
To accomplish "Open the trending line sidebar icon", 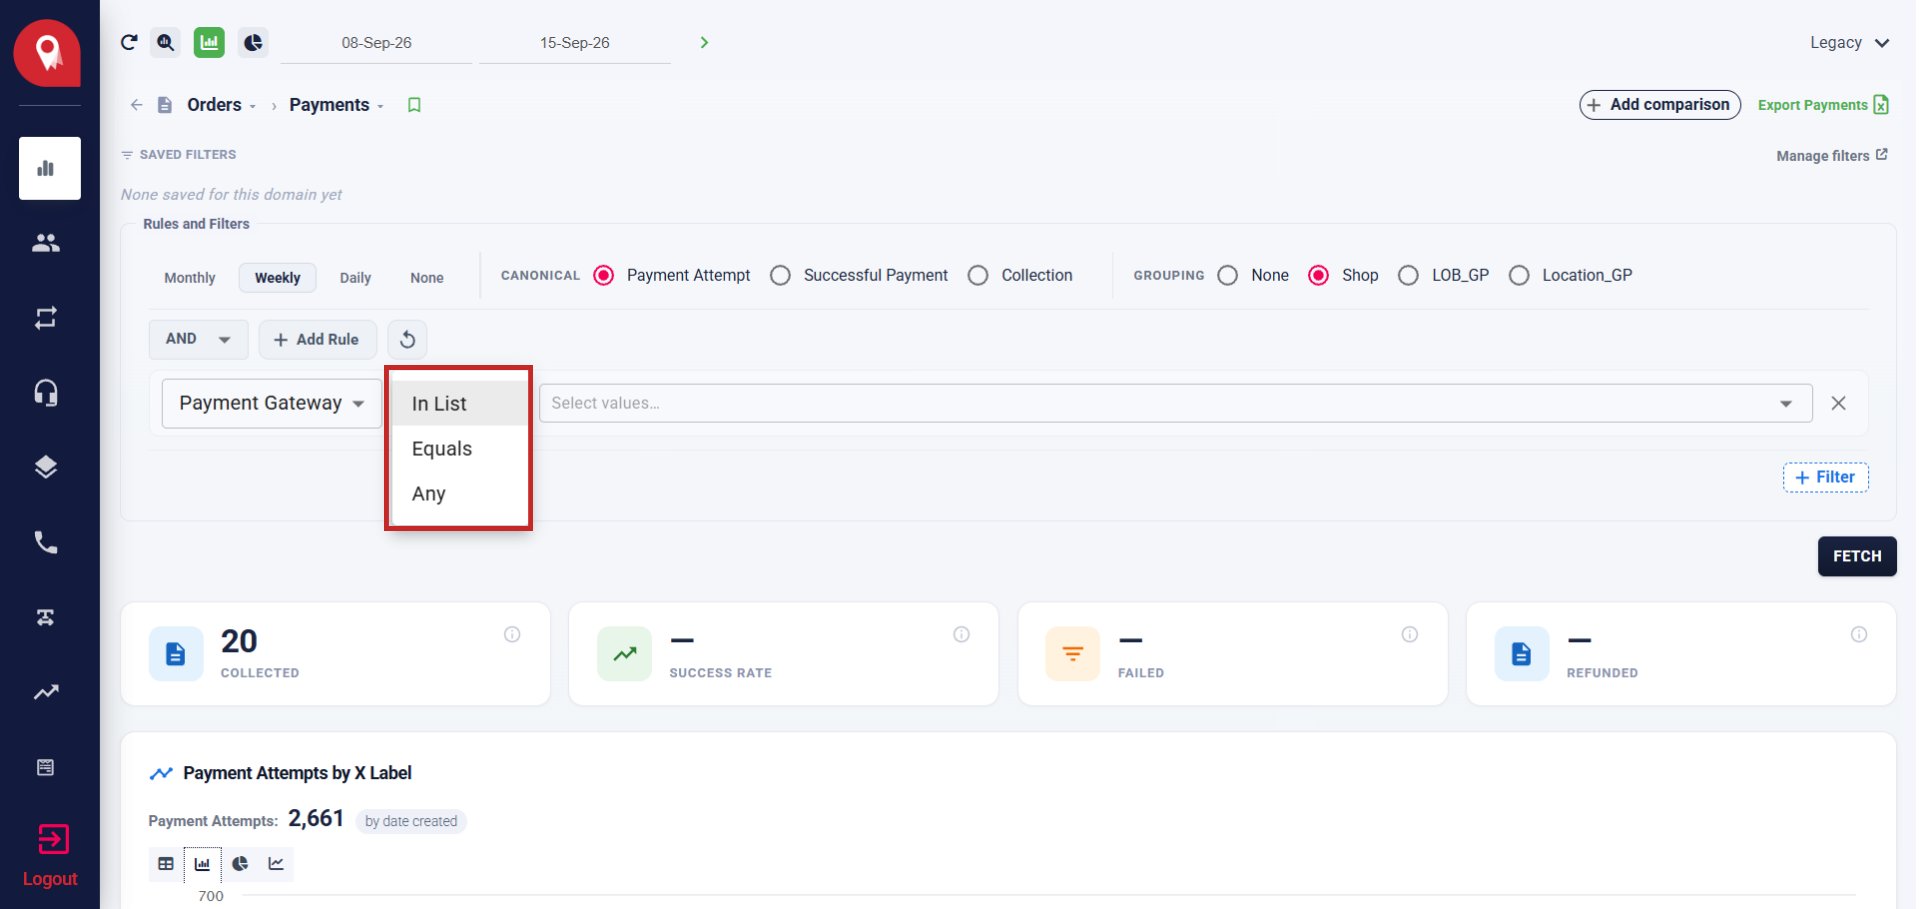I will pyautogui.click(x=46, y=692).
